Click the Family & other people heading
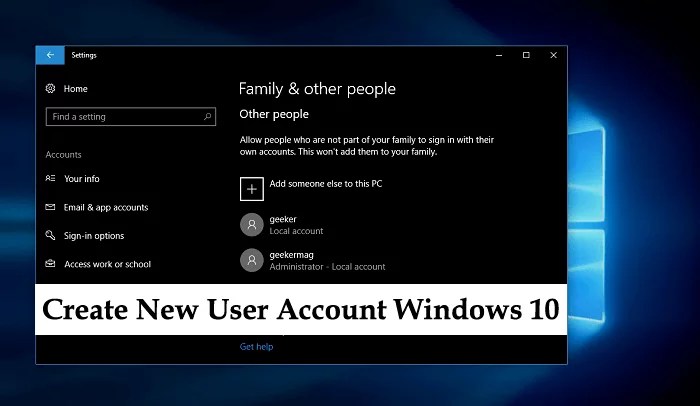700x406 pixels. [x=317, y=89]
